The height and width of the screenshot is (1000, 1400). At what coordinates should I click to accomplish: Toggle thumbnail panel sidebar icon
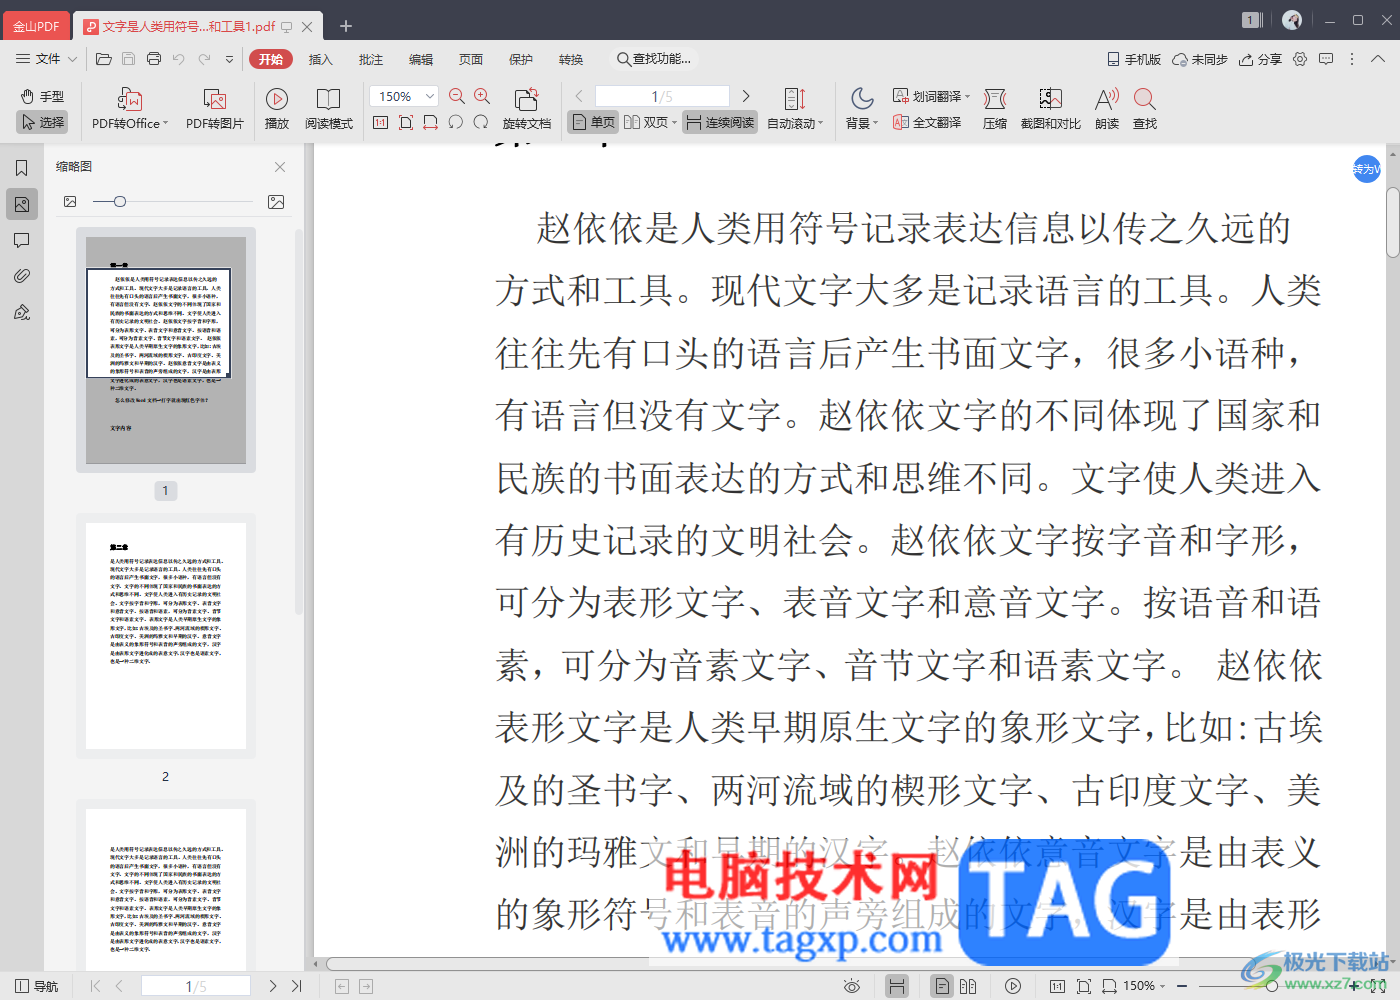pyautogui.click(x=21, y=204)
